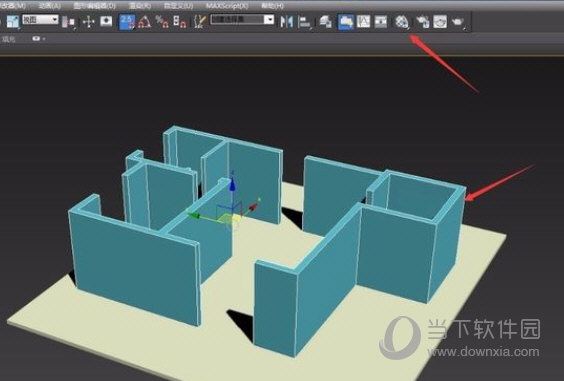Select the 填充 ribbon tab
This screenshot has height=381, width=564.
pos(9,39)
